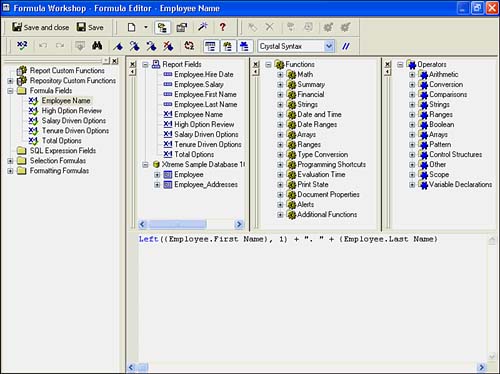This screenshot has width=500, height=374.
Task: Select the Pattern operators folder
Action: tap(440, 144)
